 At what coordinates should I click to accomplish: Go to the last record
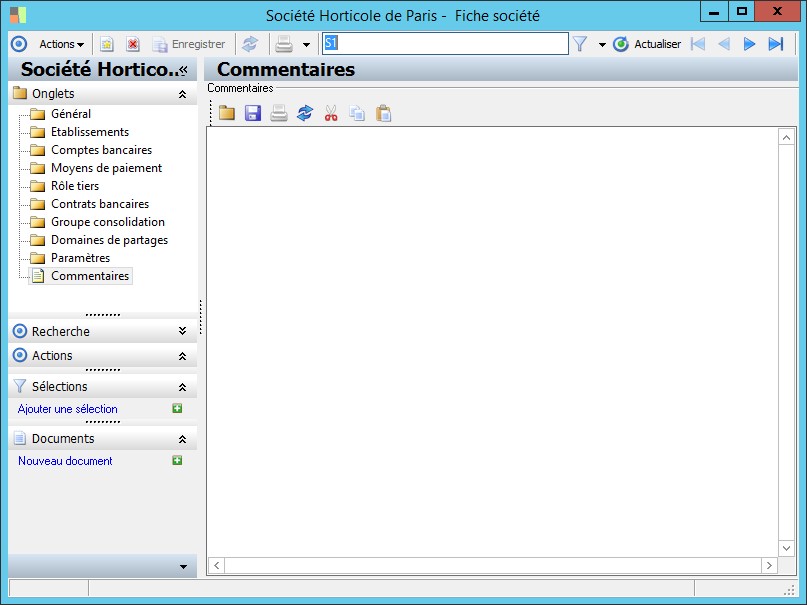click(x=776, y=44)
